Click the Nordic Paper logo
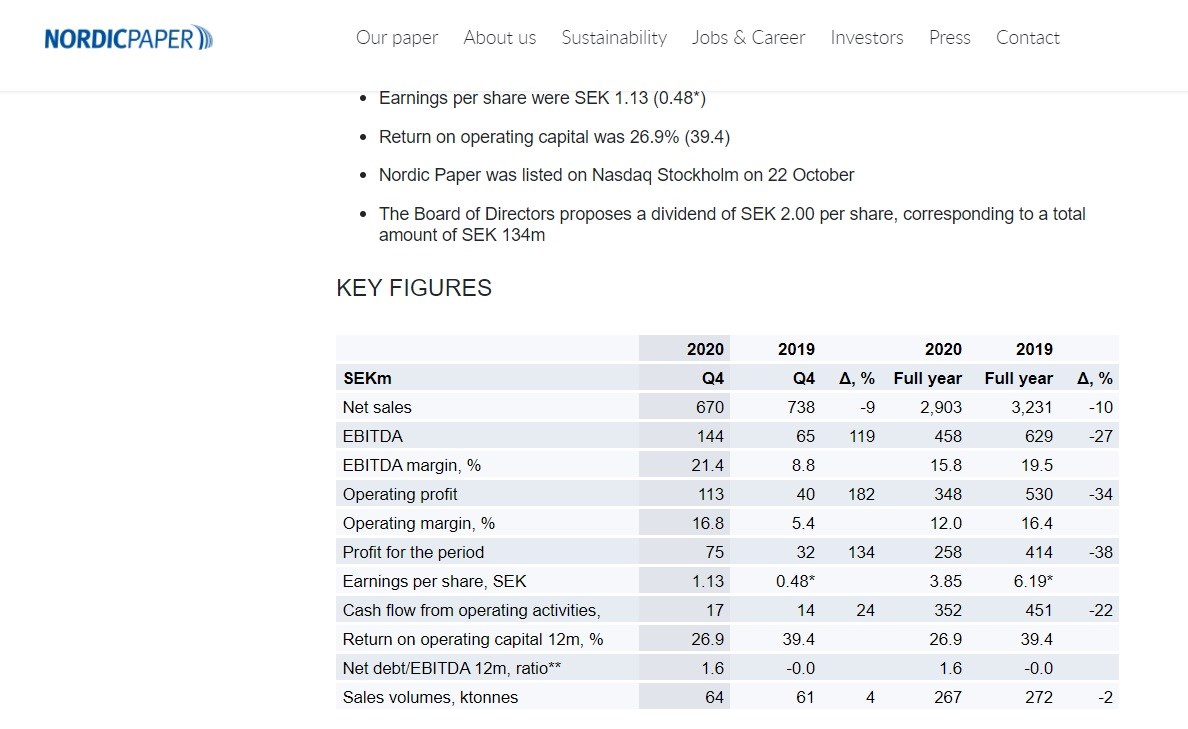Viewport: 1188px width, 729px height. (128, 38)
